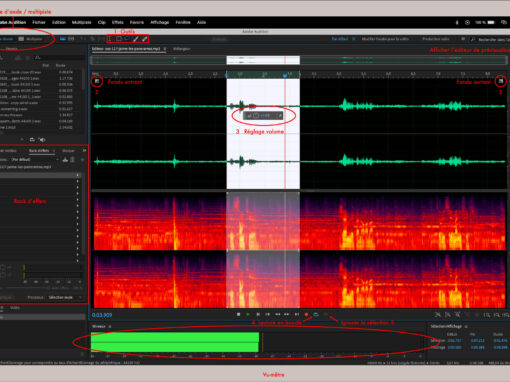510x382 pixels.
Task: Open the Processus selection dropdown
Action: [x=65, y=297]
